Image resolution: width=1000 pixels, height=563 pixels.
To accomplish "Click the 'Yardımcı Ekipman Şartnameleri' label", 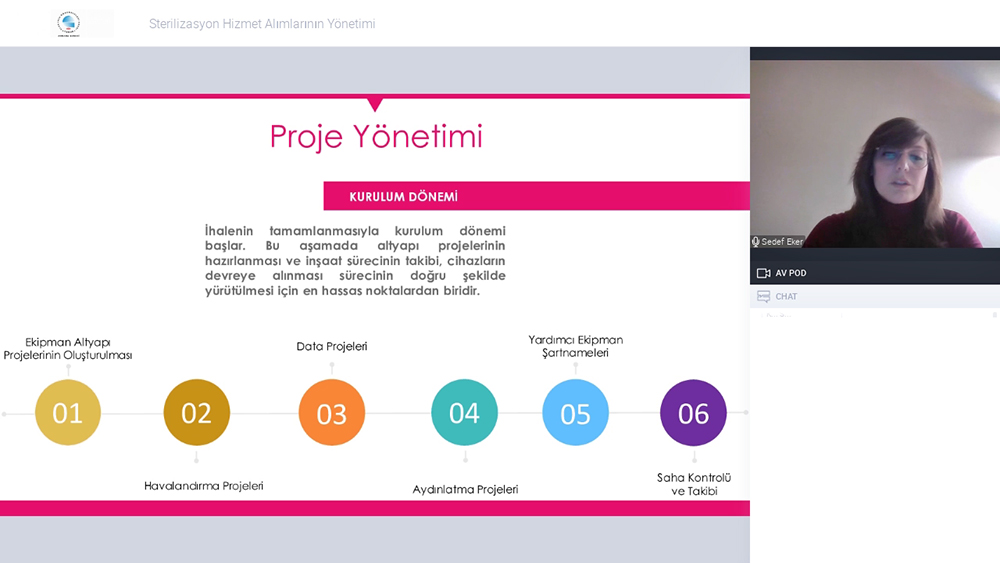I will pos(575,346).
